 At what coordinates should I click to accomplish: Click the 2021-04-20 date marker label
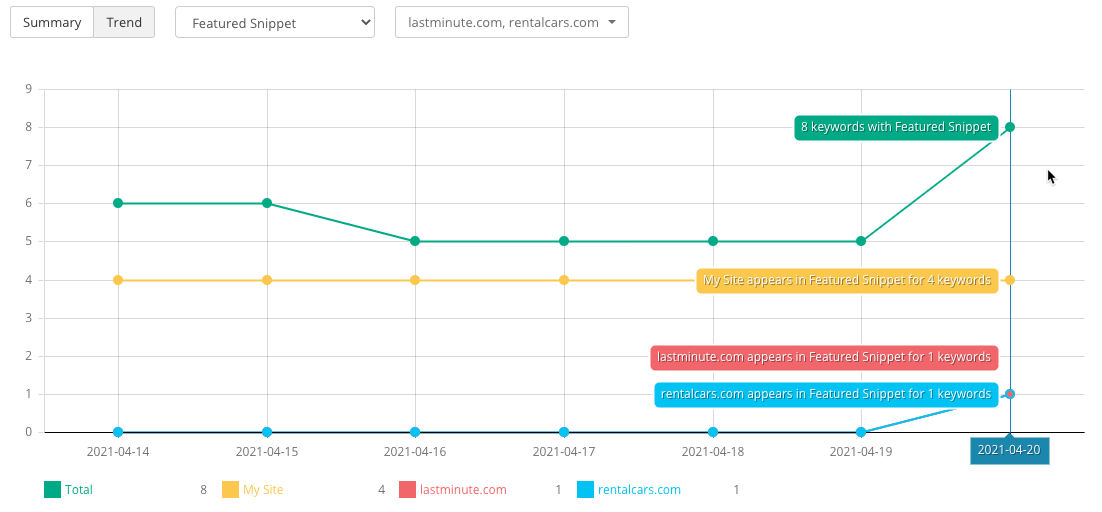[x=1009, y=450]
